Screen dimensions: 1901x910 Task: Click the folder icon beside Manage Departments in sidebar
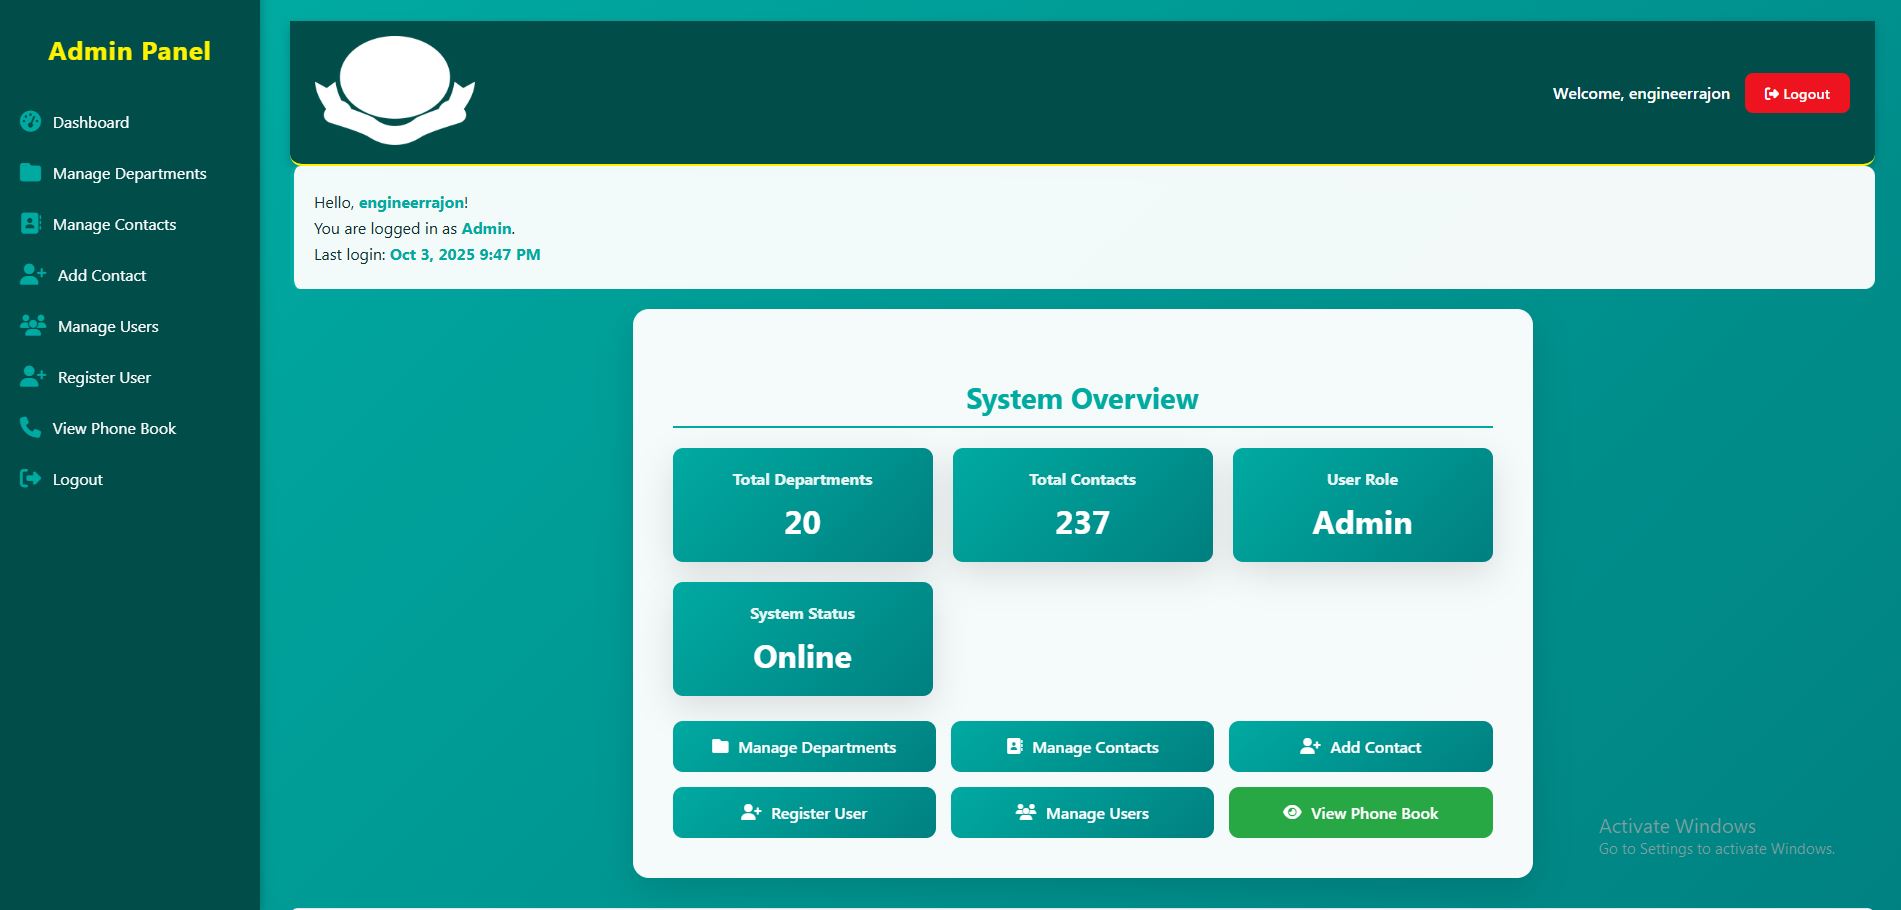pos(30,172)
